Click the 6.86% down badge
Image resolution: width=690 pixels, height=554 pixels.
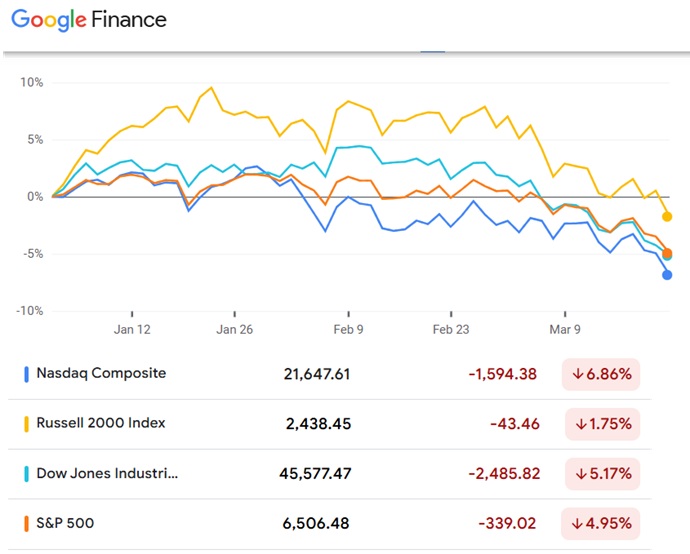point(601,374)
